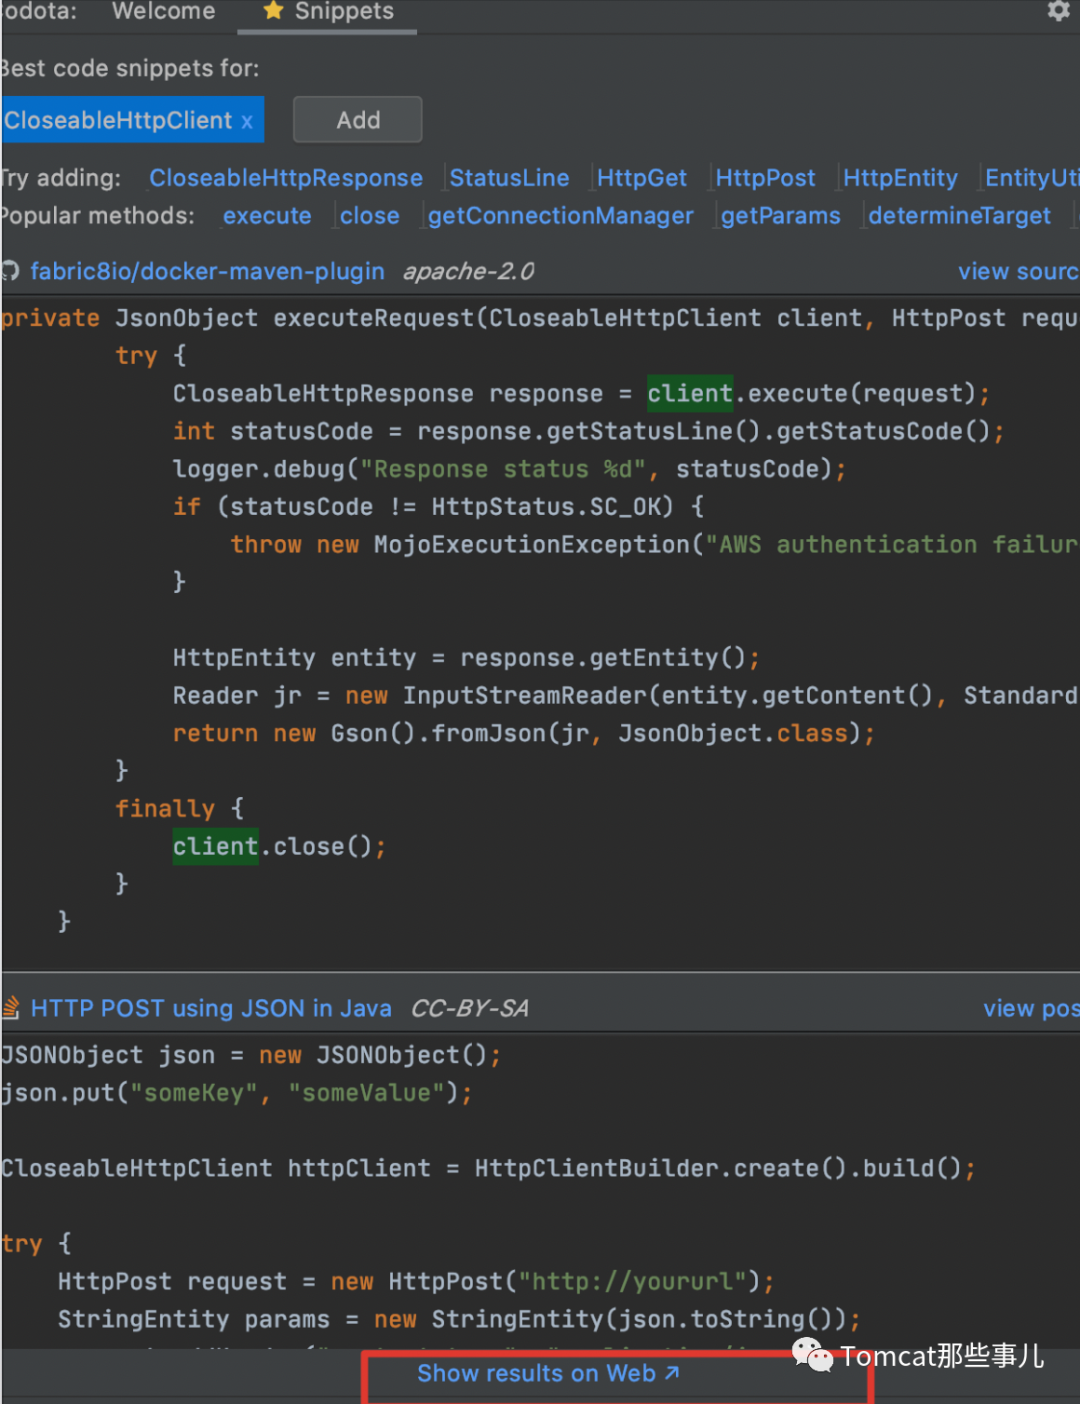The image size is (1080, 1404).
Task: Select getConnectionManager popular method
Action: (x=560, y=216)
